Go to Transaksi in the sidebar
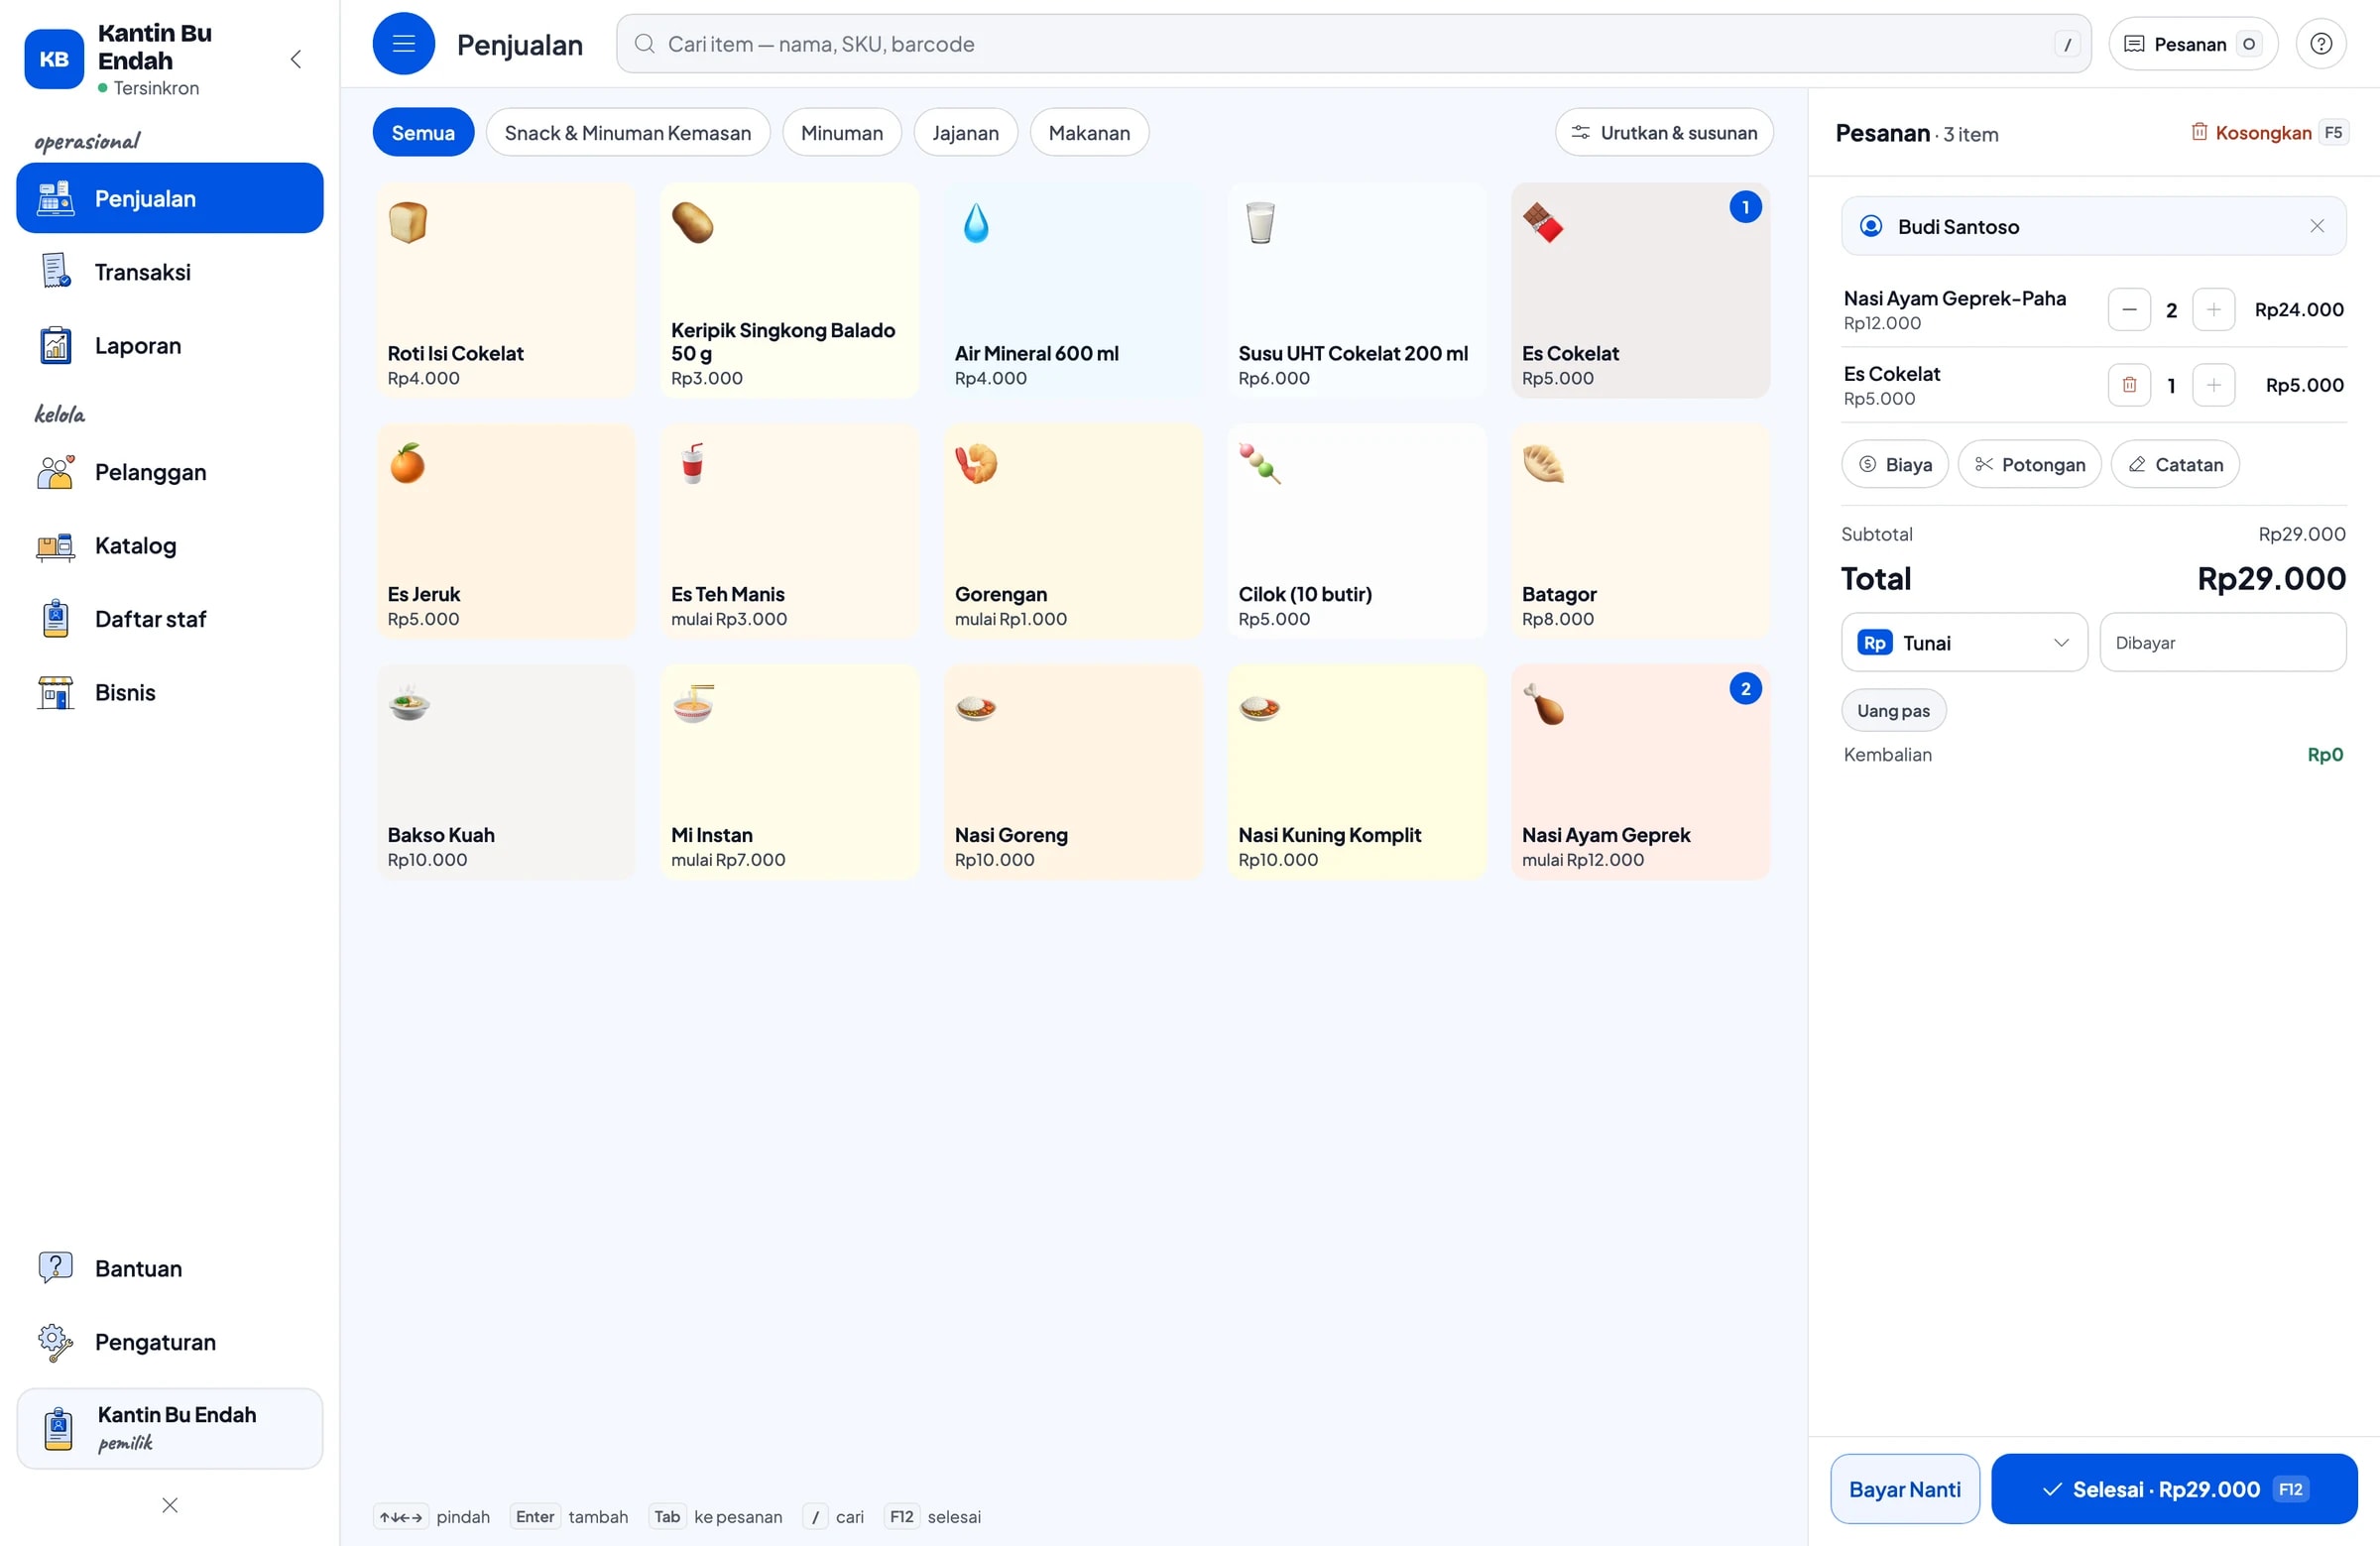 170,272
